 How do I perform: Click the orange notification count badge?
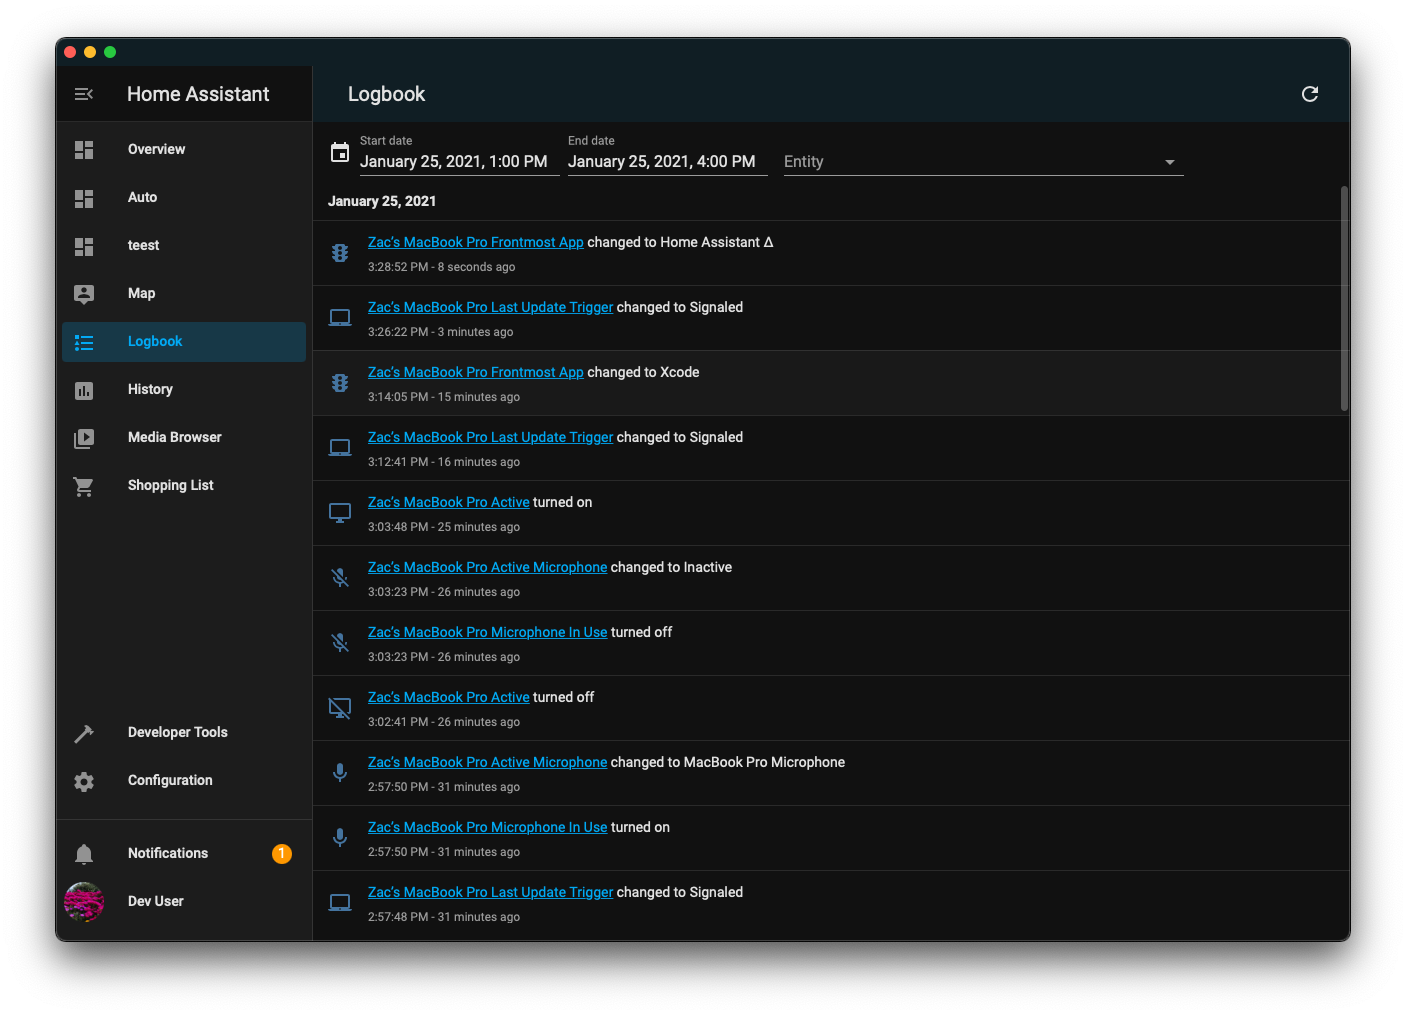(282, 853)
